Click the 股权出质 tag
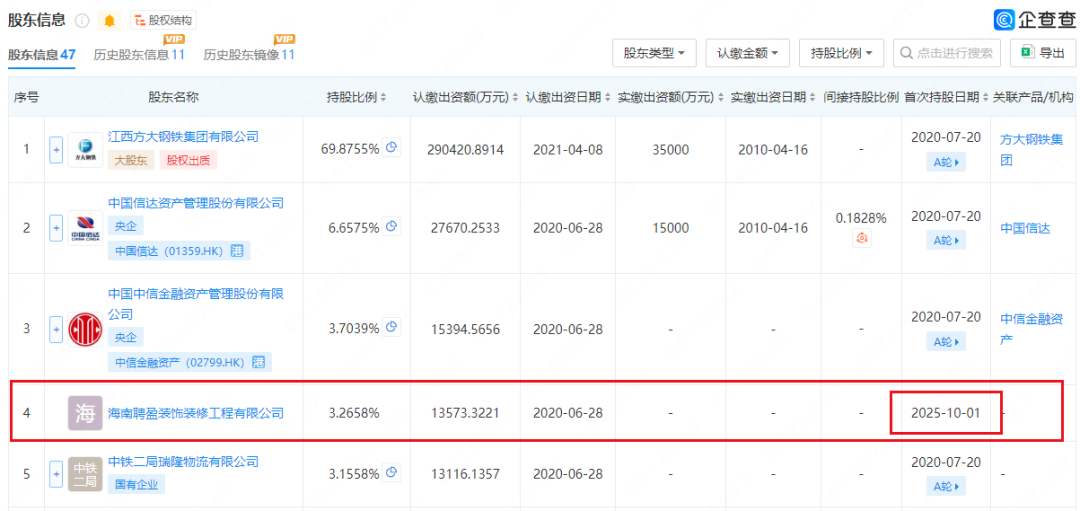The width and height of the screenshot is (1080, 511). (189, 160)
